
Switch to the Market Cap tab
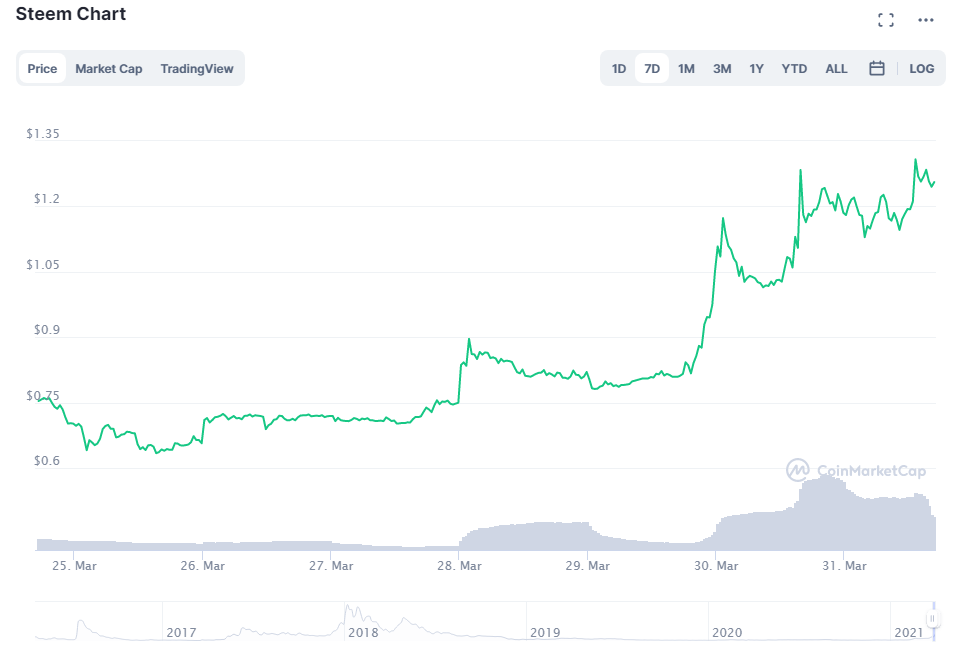tap(109, 69)
